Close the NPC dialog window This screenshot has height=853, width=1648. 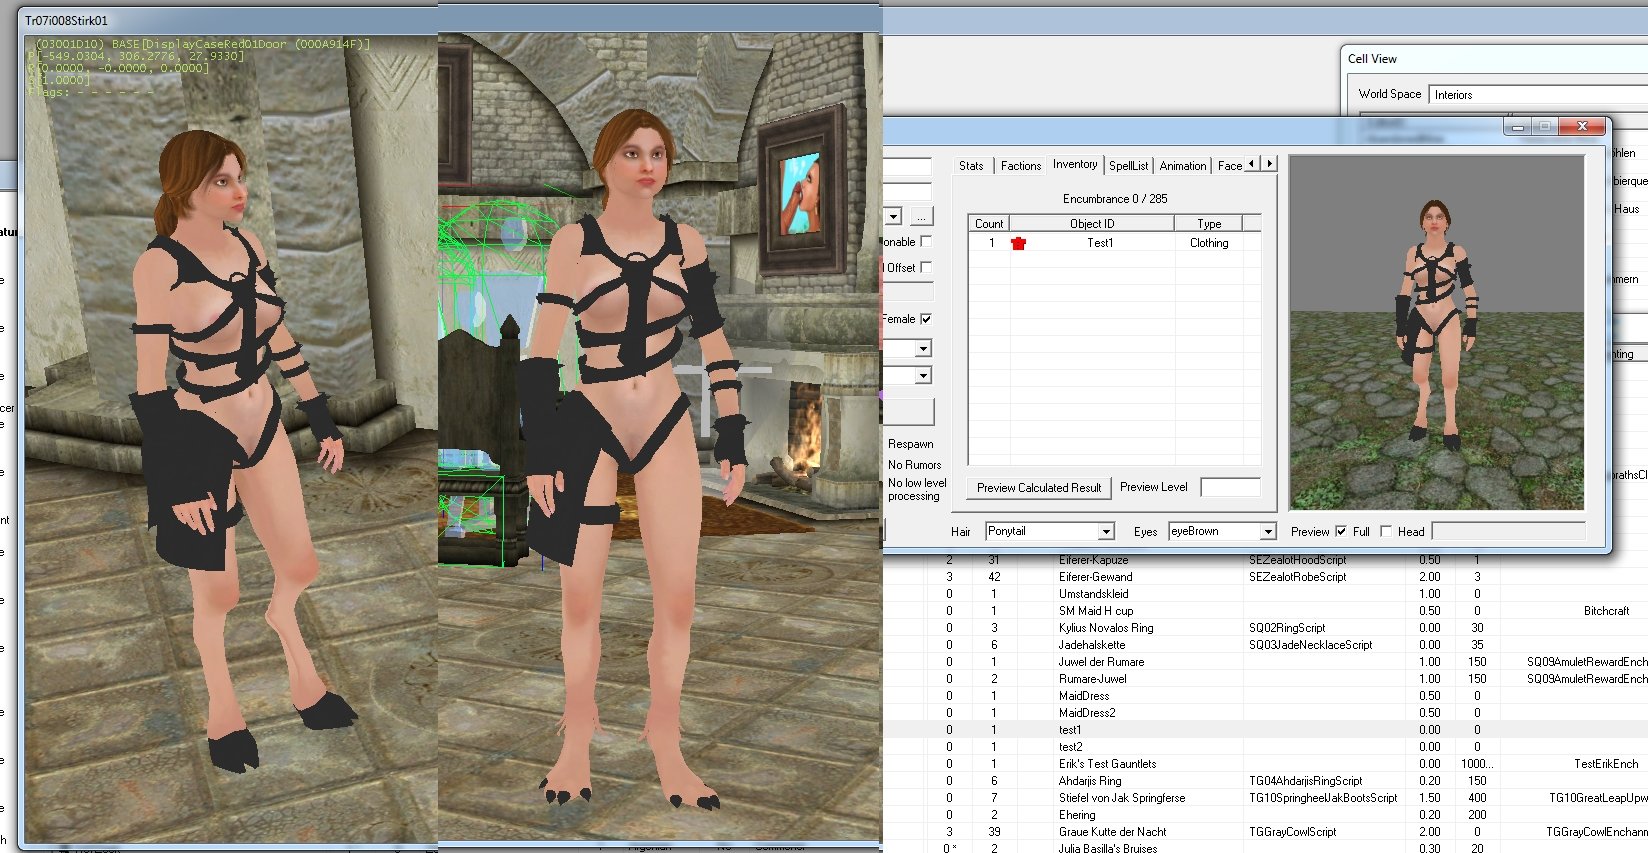[x=1582, y=127]
